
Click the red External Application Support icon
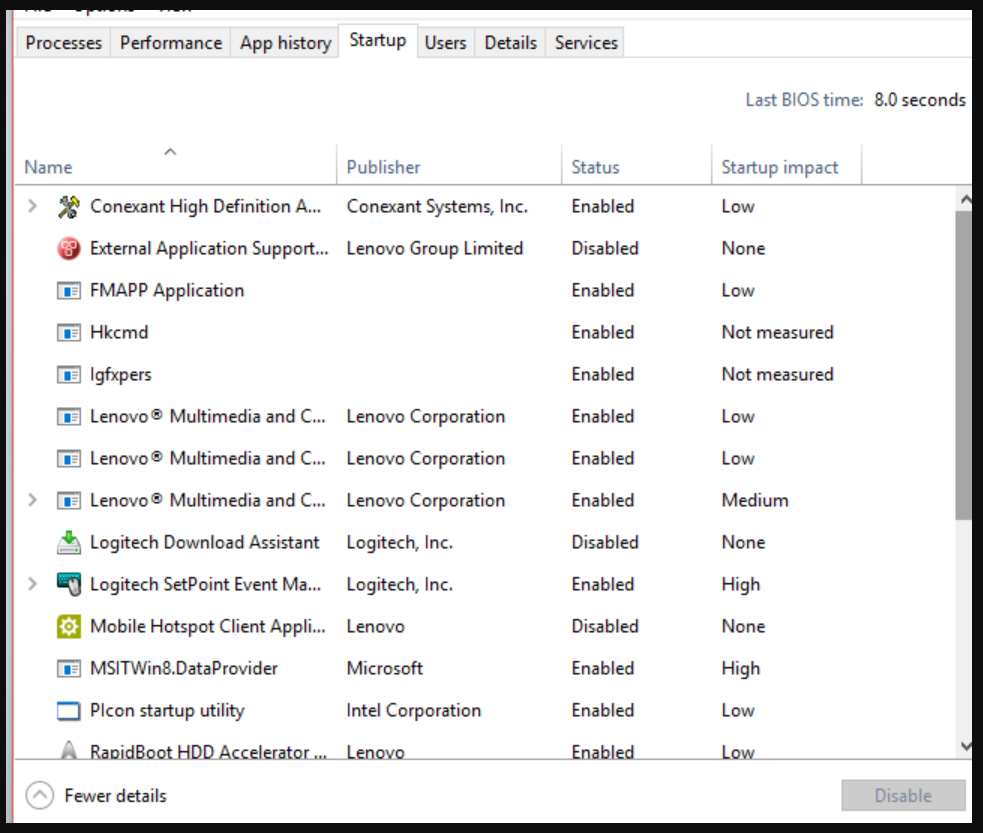coord(68,249)
